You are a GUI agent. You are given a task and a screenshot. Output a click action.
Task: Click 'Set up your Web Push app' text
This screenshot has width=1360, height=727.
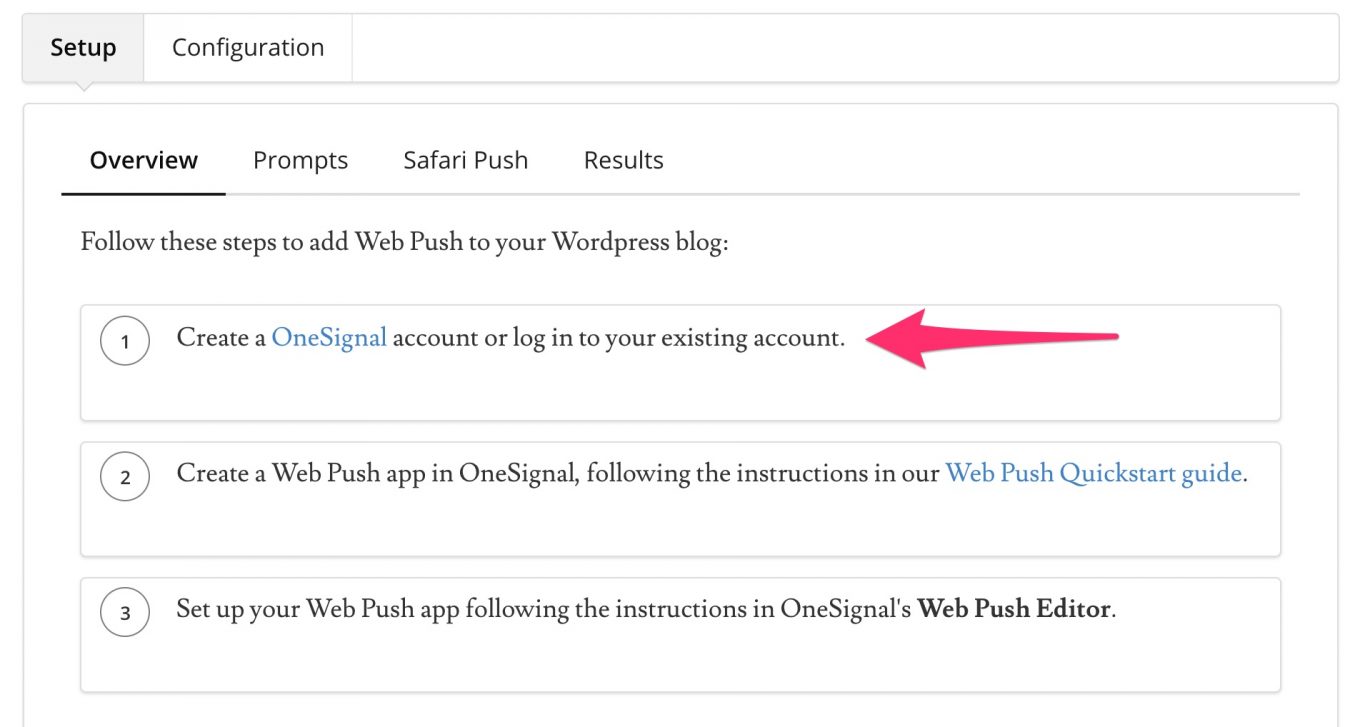pyautogui.click(x=318, y=609)
